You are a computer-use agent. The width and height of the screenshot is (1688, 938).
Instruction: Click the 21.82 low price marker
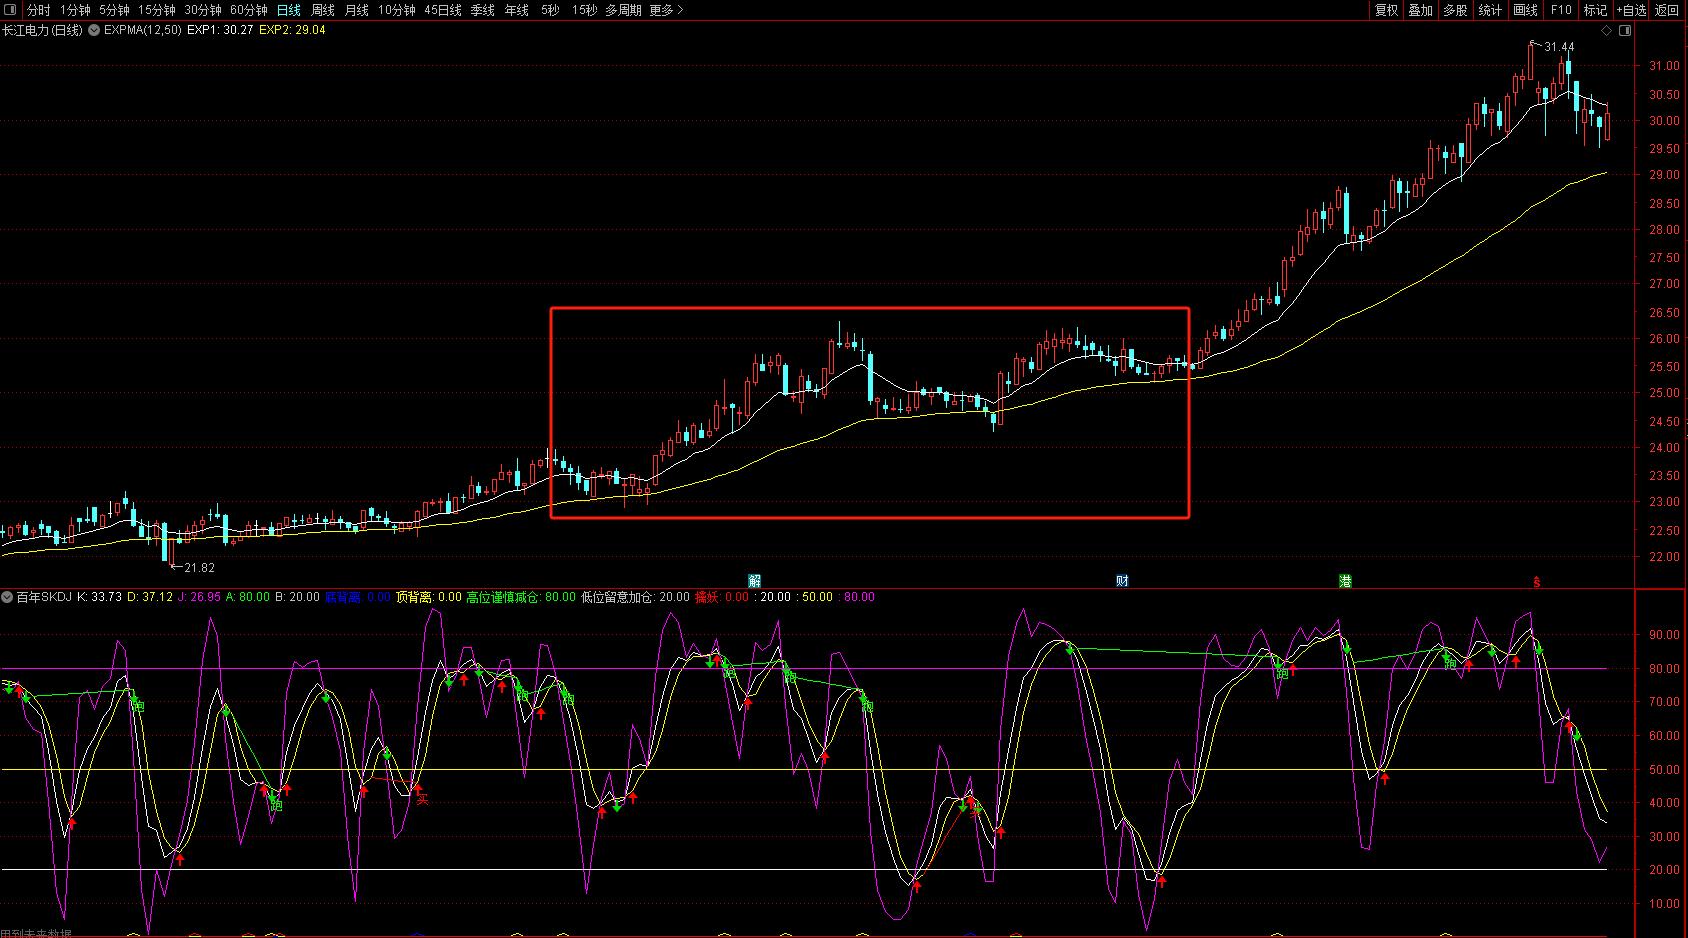[198, 568]
